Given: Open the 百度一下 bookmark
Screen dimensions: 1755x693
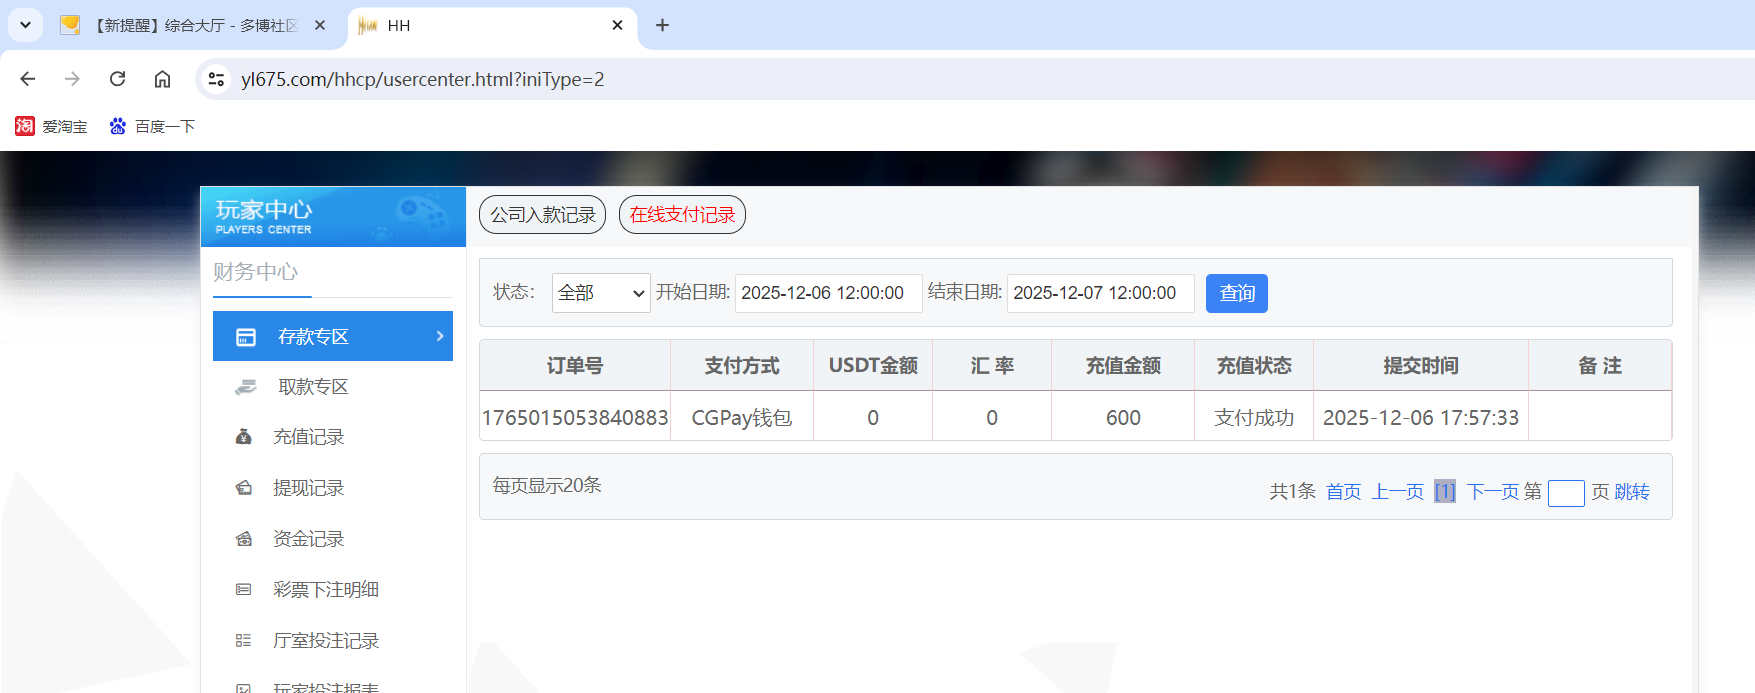Looking at the screenshot, I should pos(152,126).
